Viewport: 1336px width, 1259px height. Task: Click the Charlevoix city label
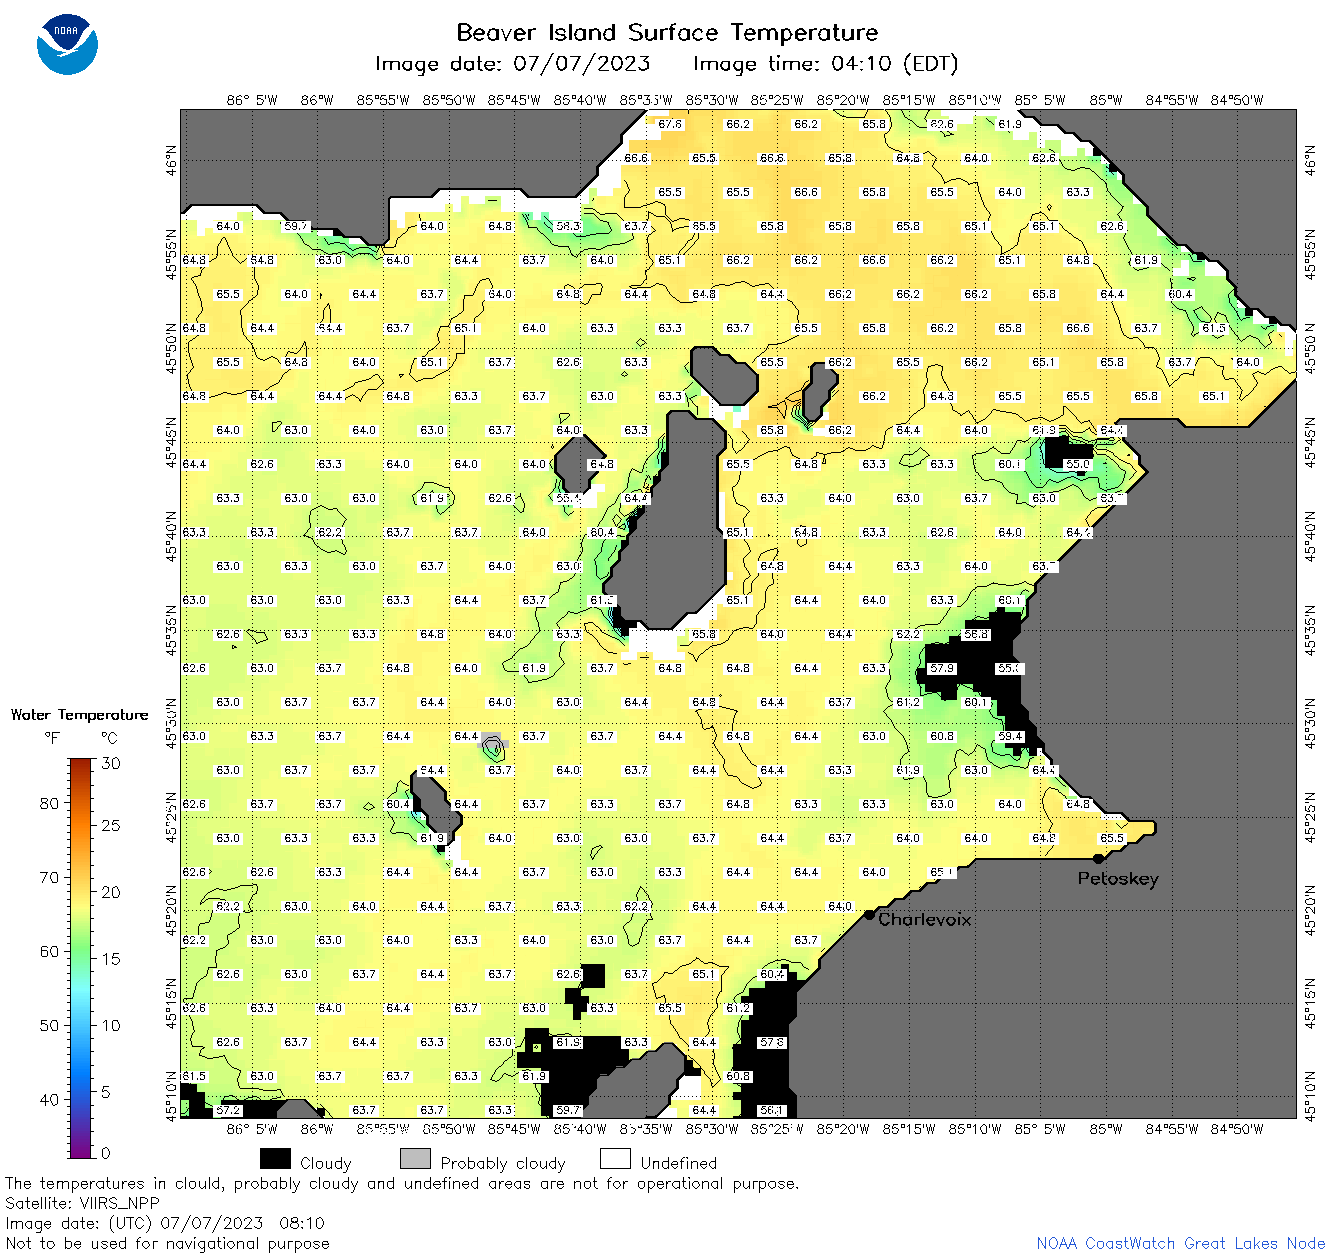tap(924, 919)
